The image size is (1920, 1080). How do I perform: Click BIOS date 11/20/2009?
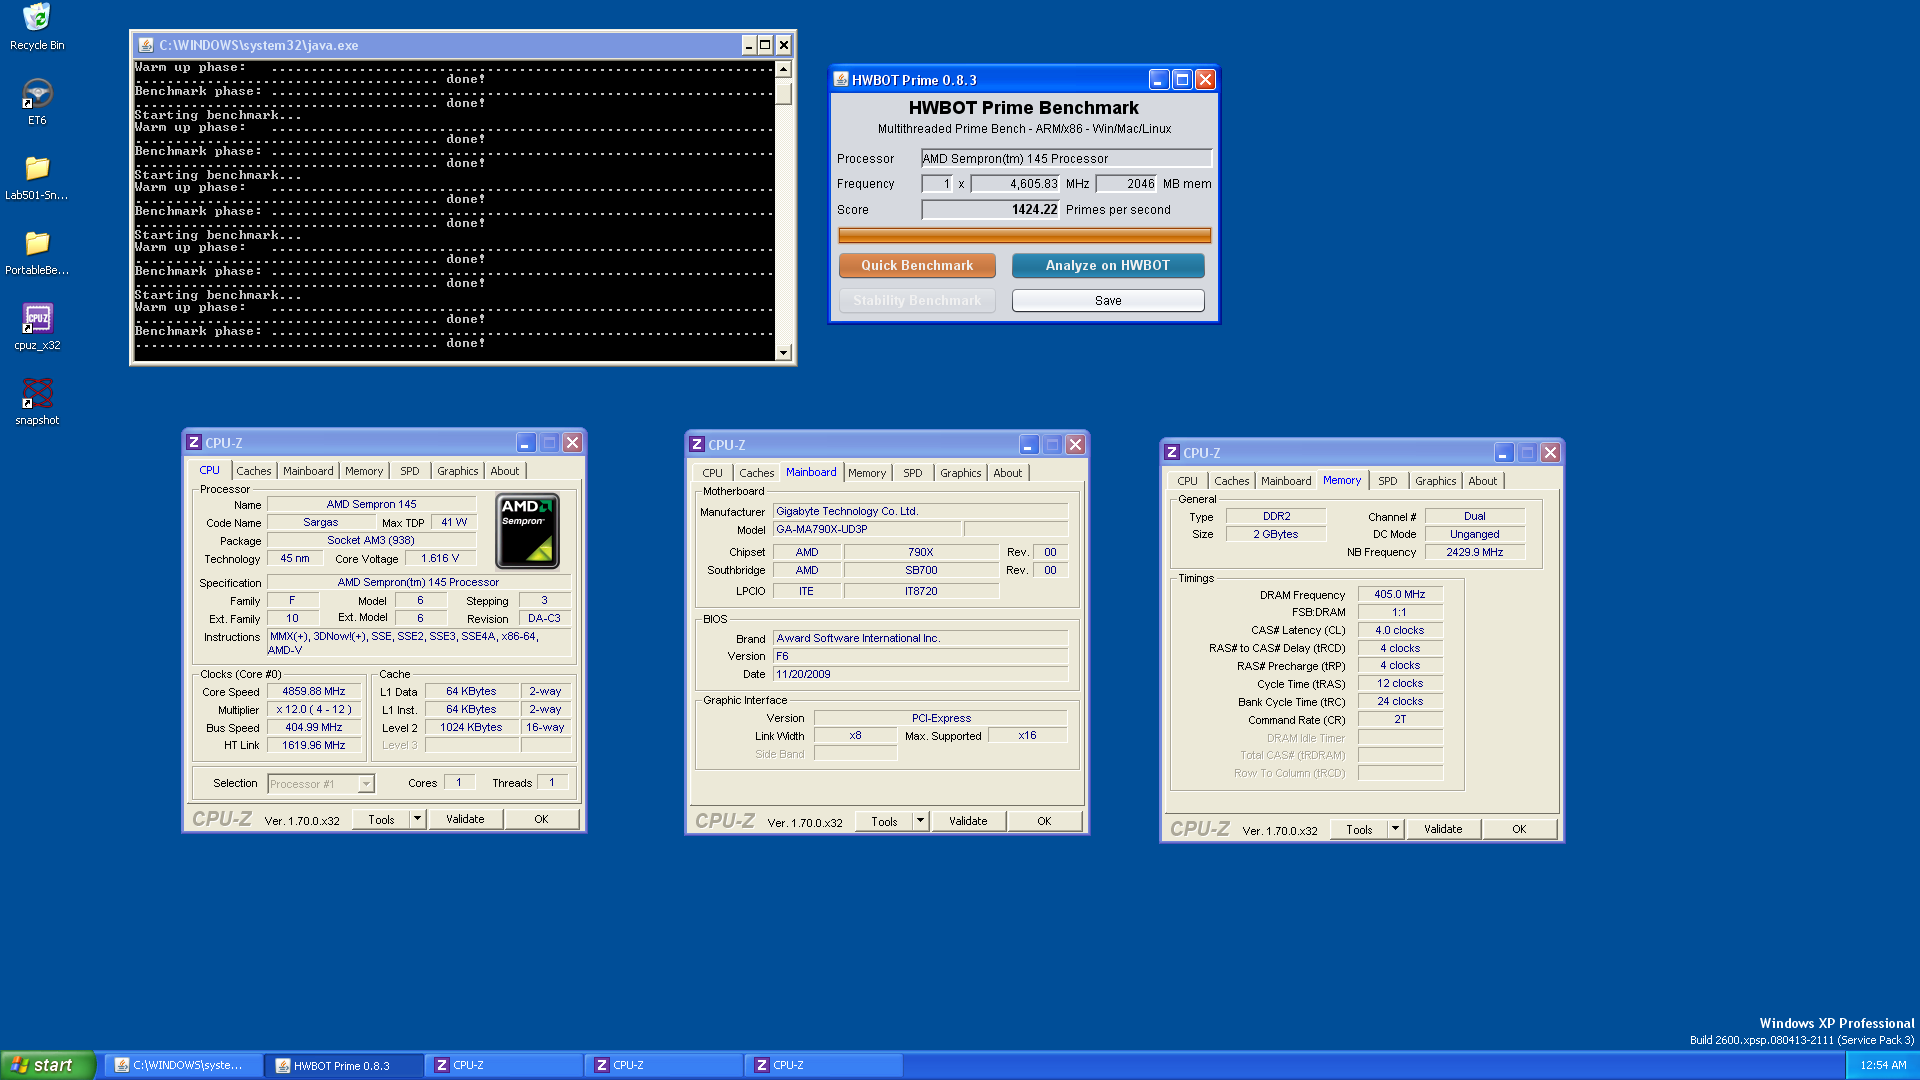pyautogui.click(x=920, y=674)
